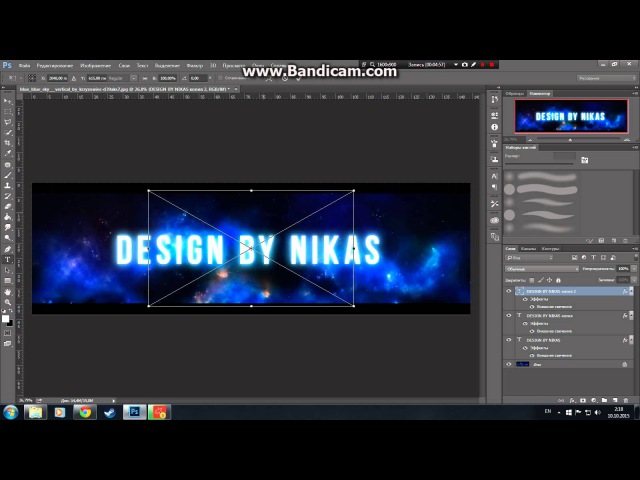Collapse effects of DESIGN BY NIKAS копия
640x480 pixels.
[631, 316]
